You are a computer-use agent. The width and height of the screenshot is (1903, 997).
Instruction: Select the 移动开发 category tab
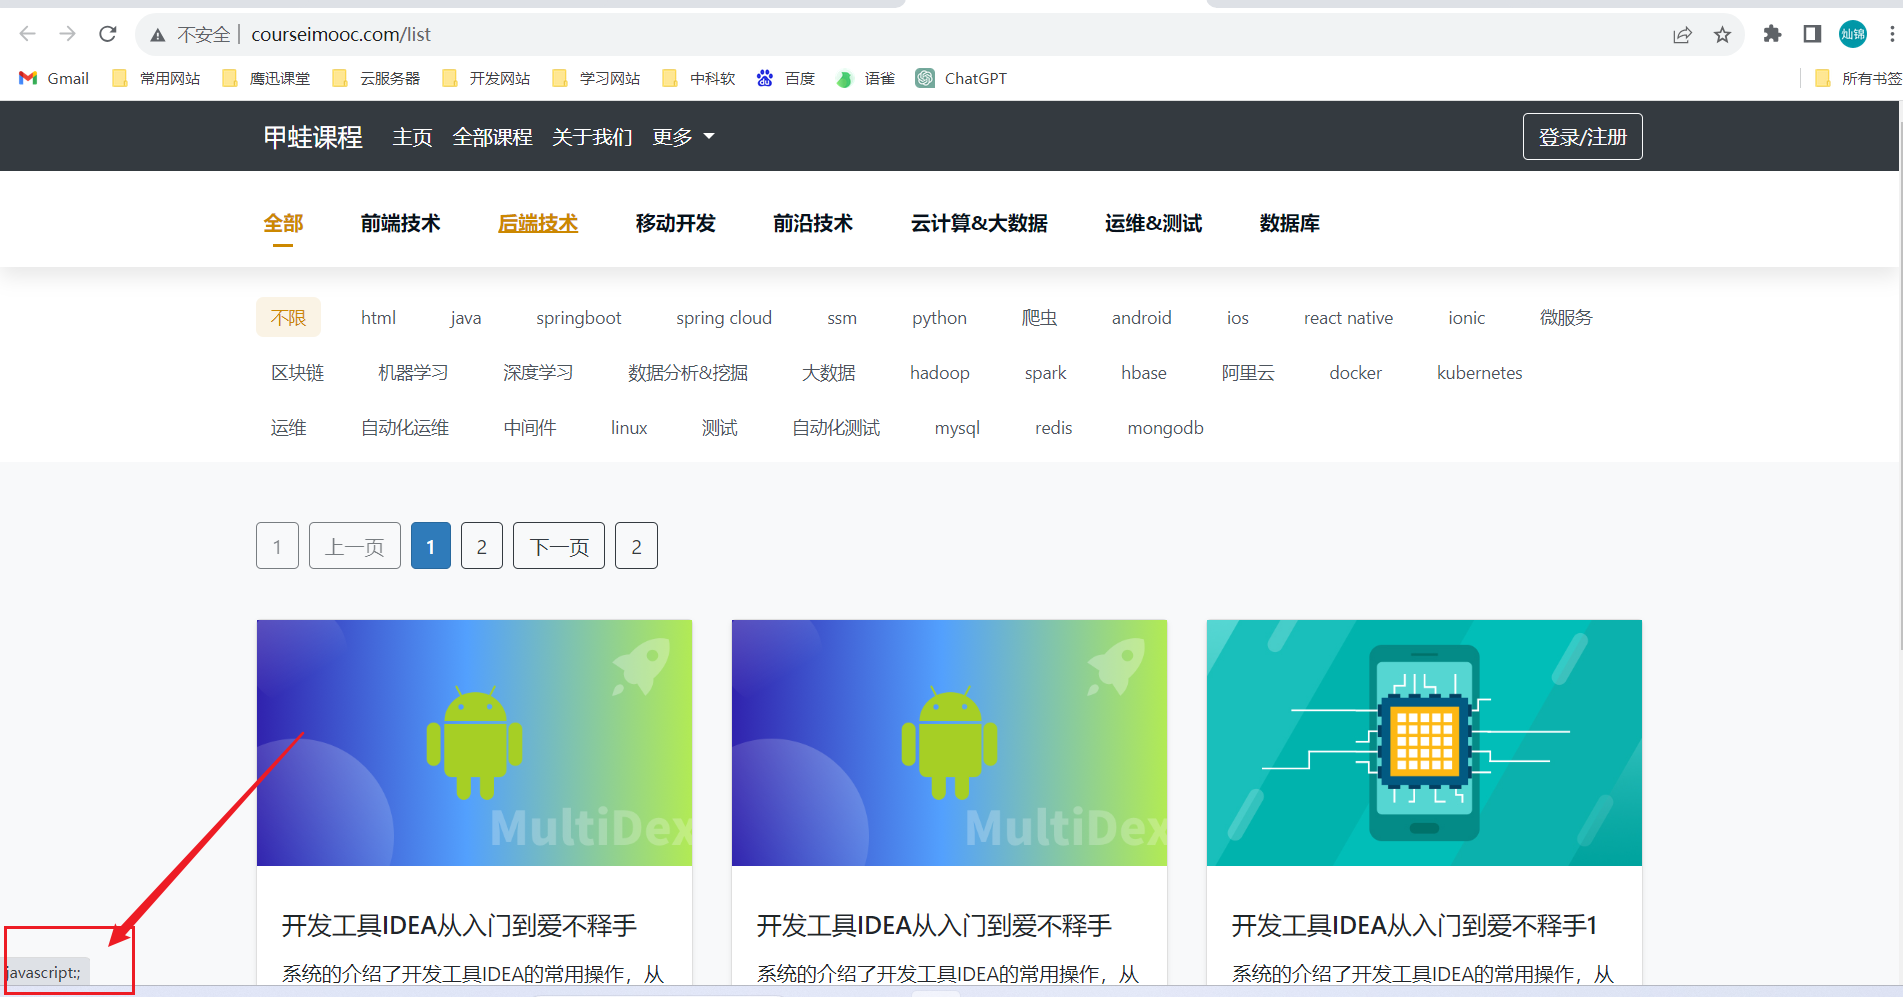pos(674,223)
